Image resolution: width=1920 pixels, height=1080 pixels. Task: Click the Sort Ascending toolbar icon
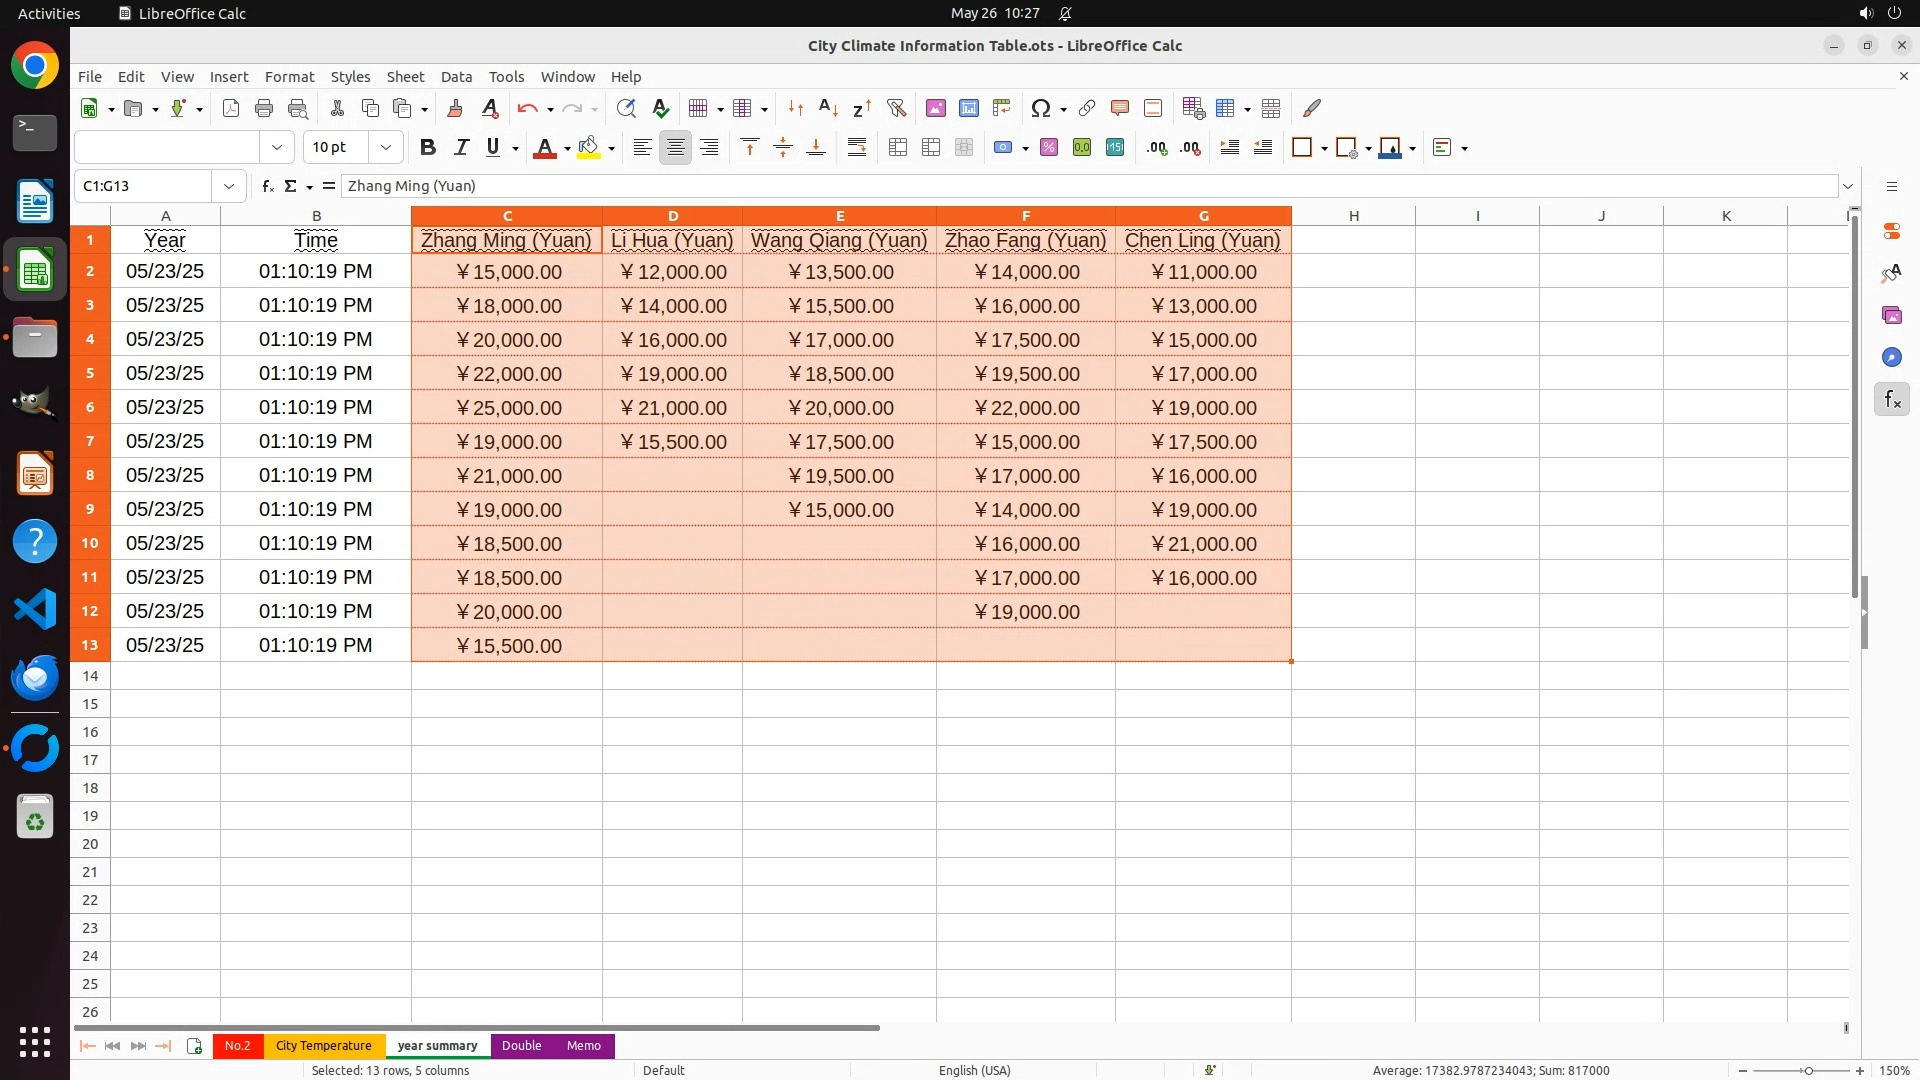(828, 108)
